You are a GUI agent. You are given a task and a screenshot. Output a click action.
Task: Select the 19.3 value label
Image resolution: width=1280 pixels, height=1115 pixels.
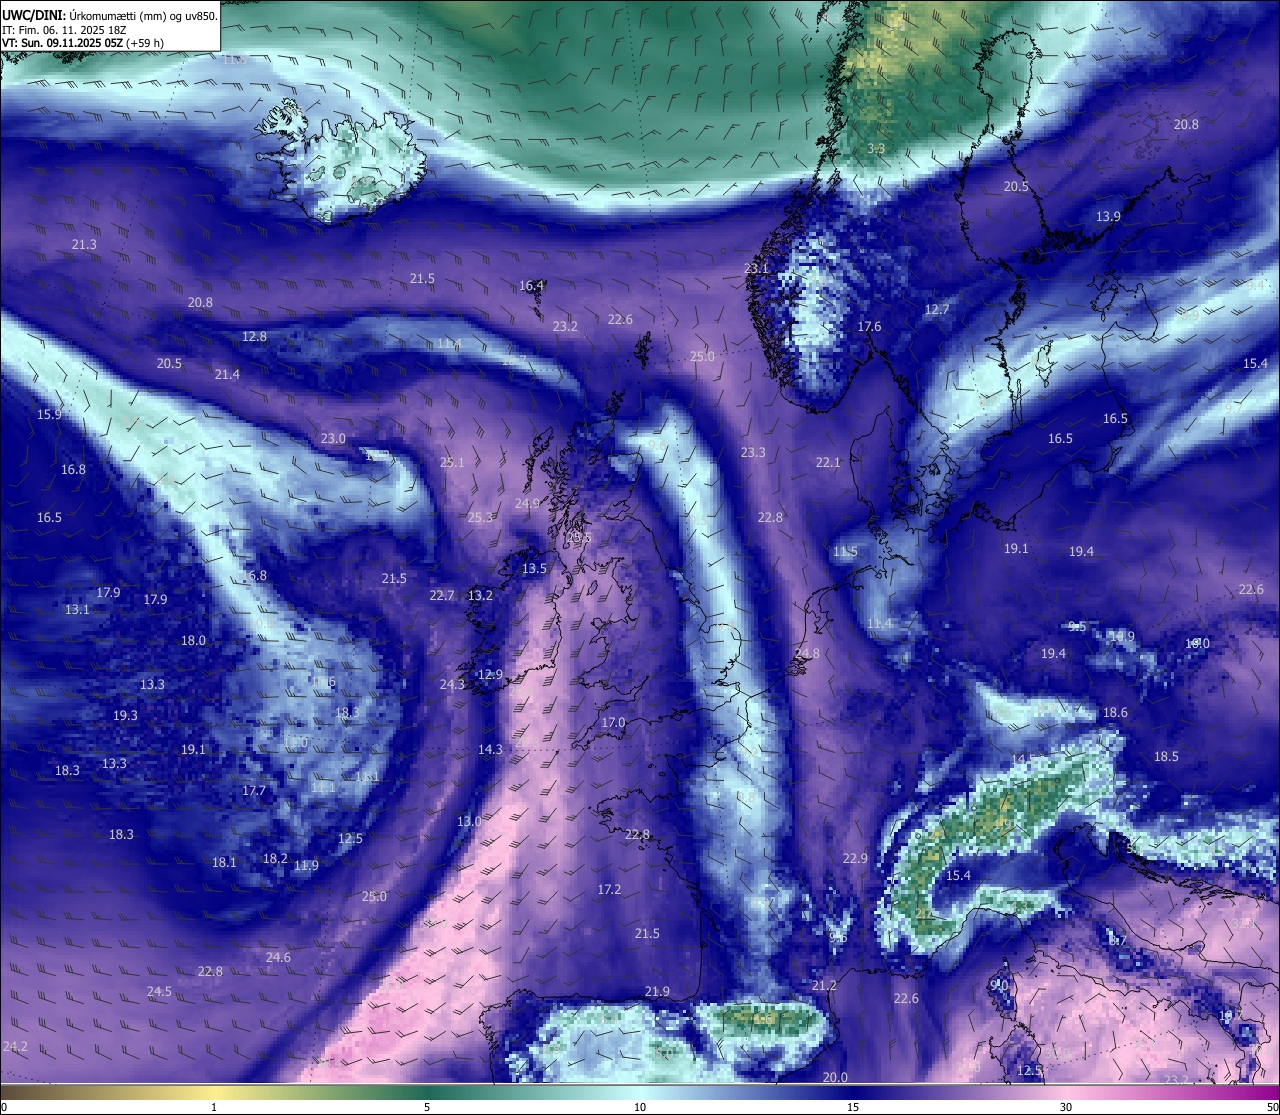(125, 715)
